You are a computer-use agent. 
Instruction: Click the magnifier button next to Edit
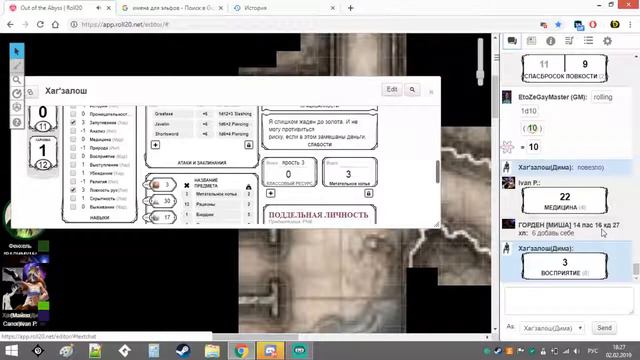(x=412, y=89)
